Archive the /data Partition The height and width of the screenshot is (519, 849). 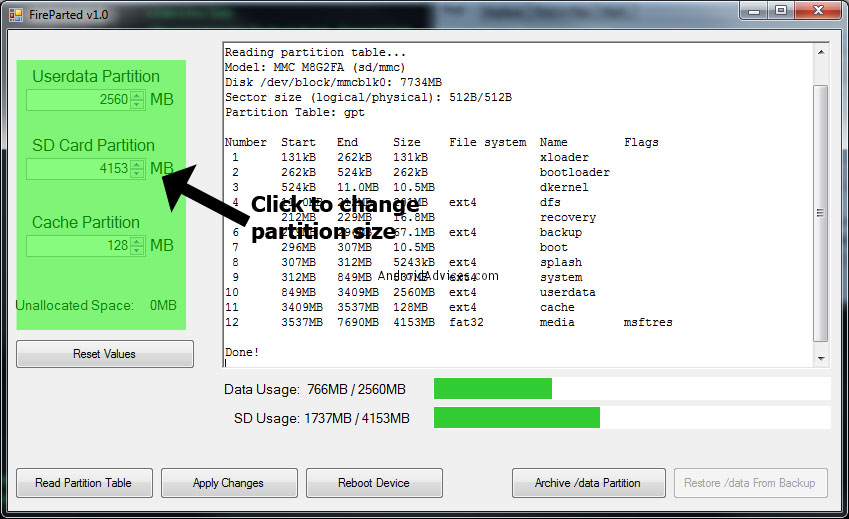click(588, 483)
